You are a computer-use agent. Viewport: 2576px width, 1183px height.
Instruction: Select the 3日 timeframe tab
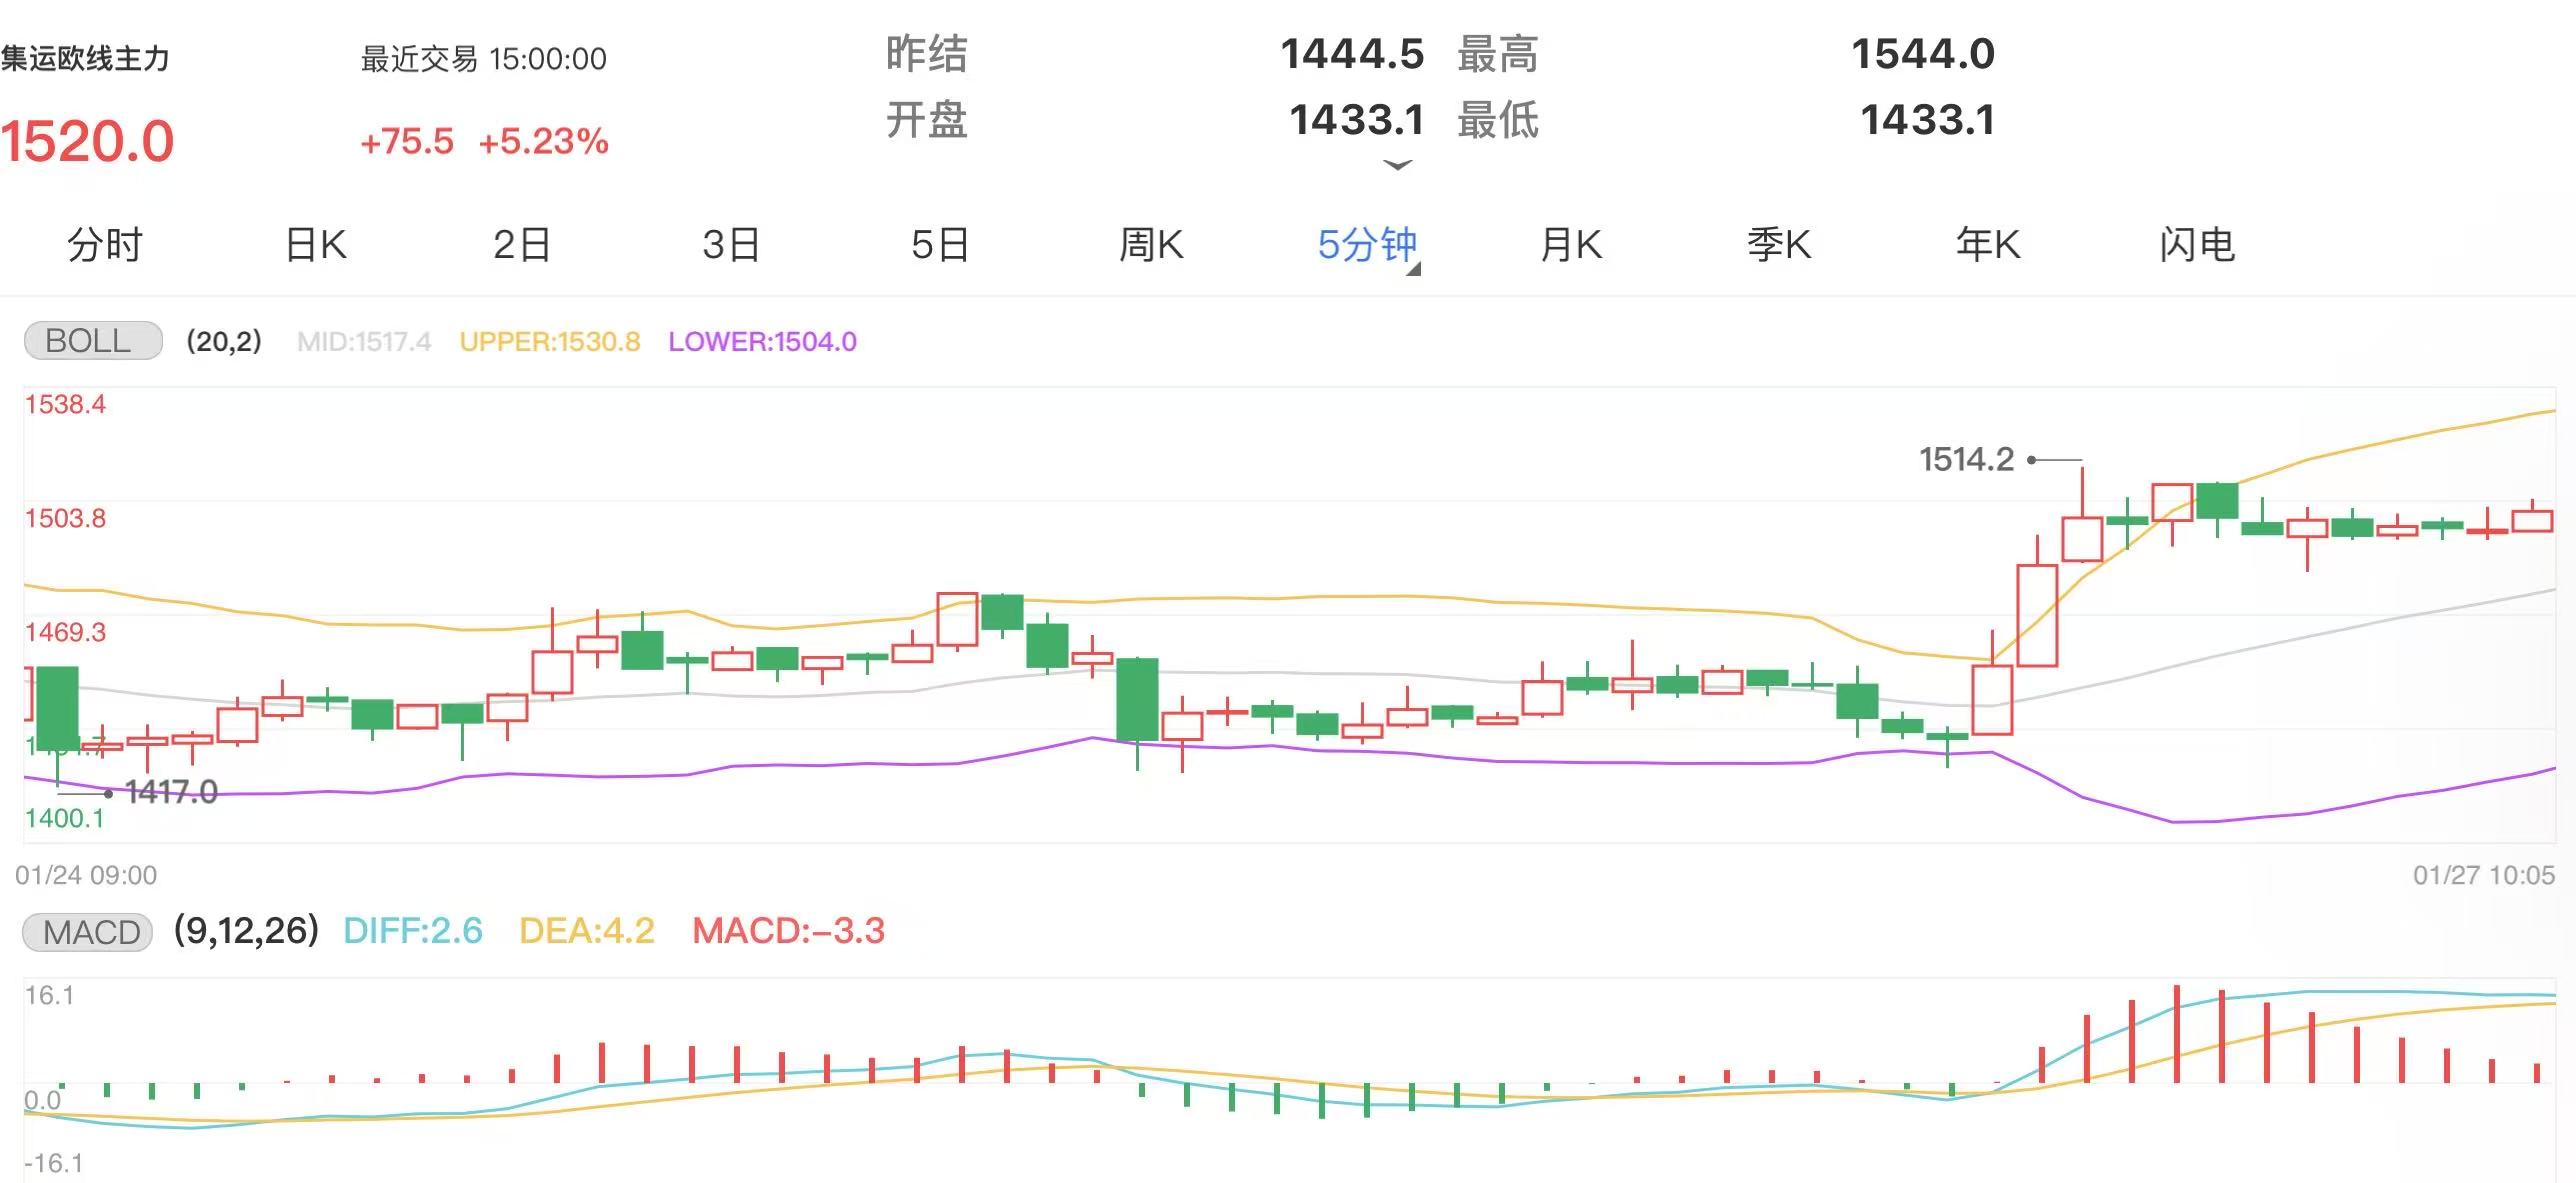click(x=731, y=245)
